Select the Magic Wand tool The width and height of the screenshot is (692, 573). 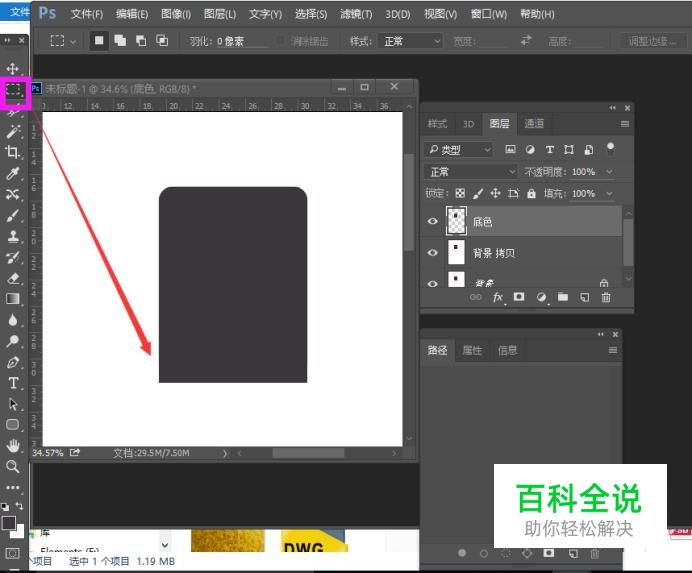[13, 131]
